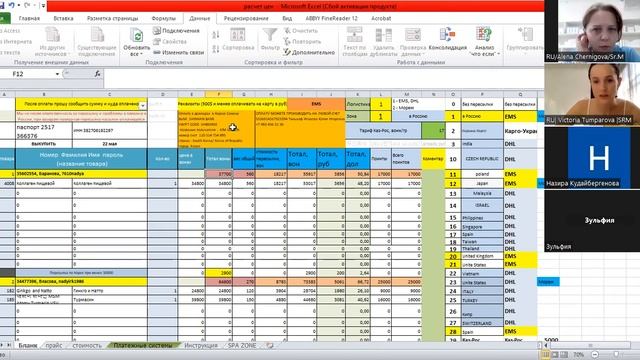Image resolution: width=640 pixels, height=360 pixels.
Task: Switch to Платежные системы sheet tab
Action: pos(143,345)
